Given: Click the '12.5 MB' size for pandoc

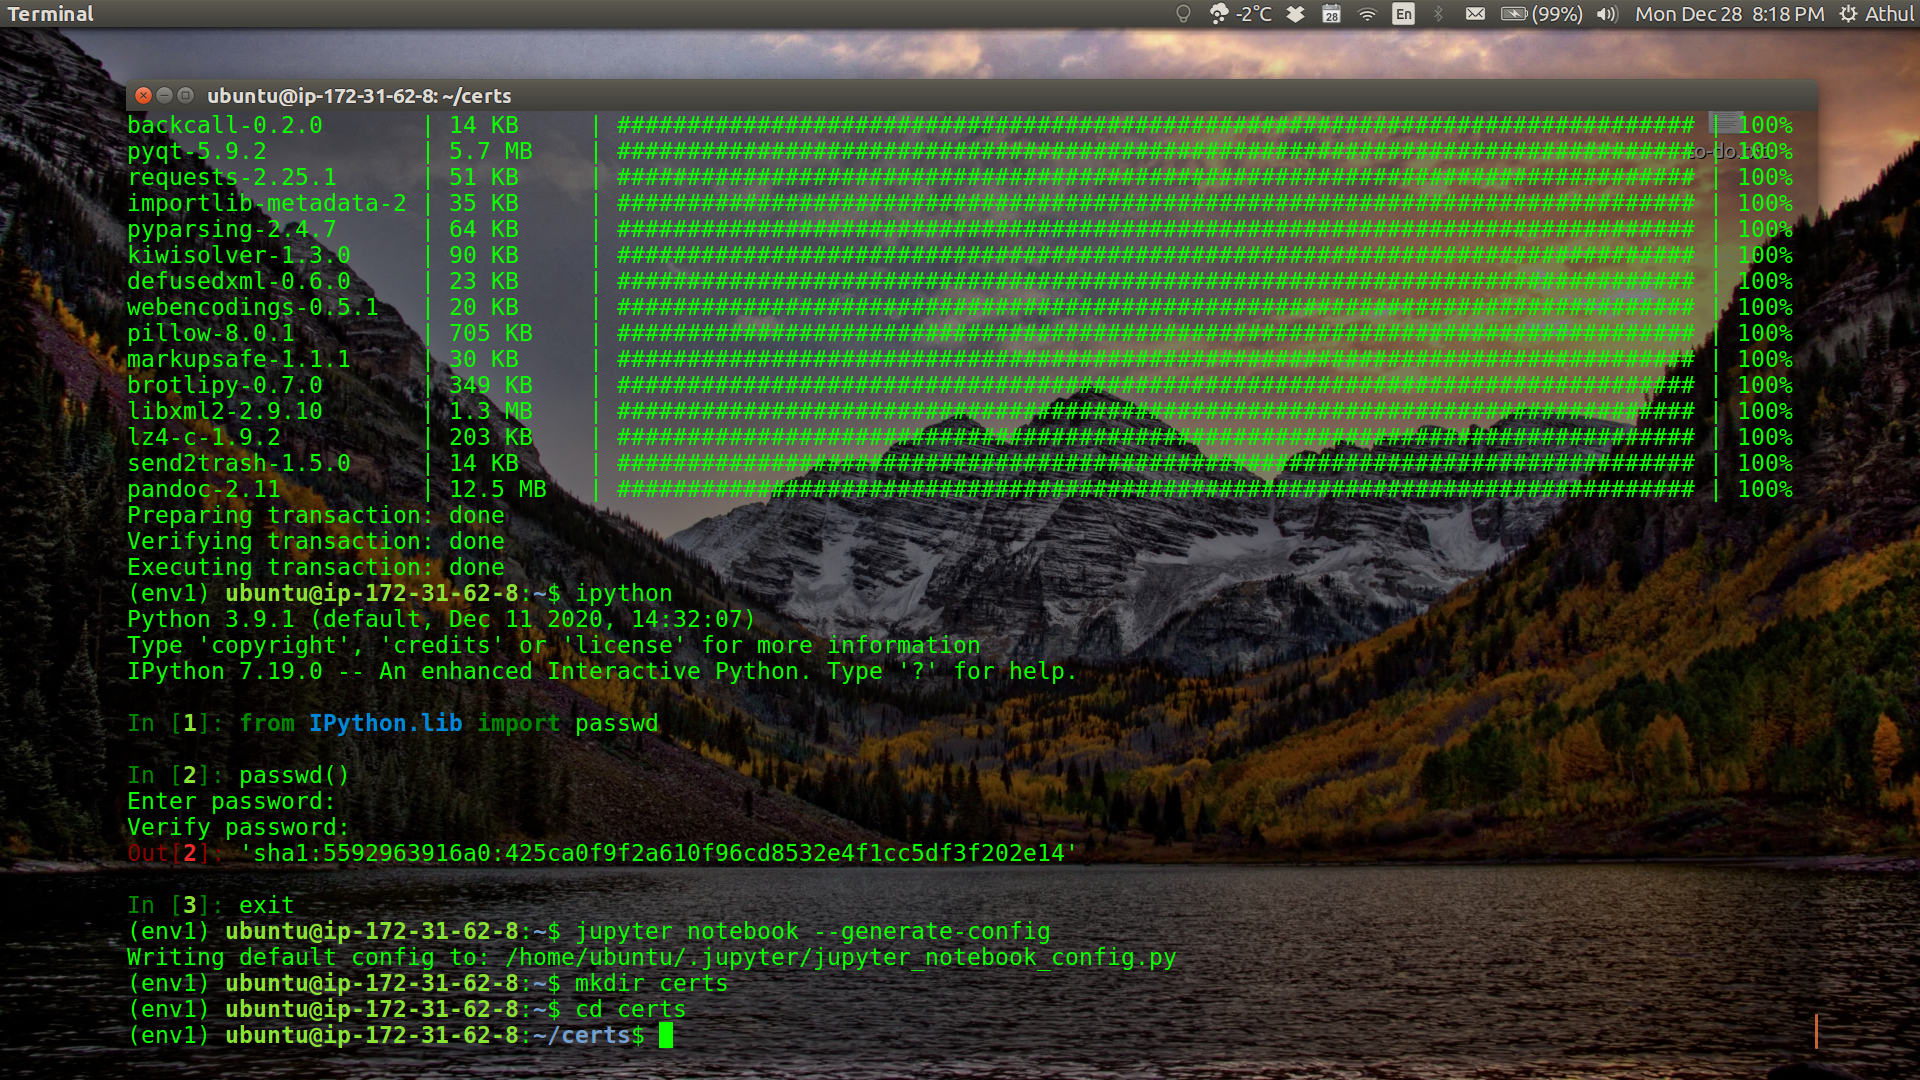Looking at the screenshot, I should click(498, 489).
